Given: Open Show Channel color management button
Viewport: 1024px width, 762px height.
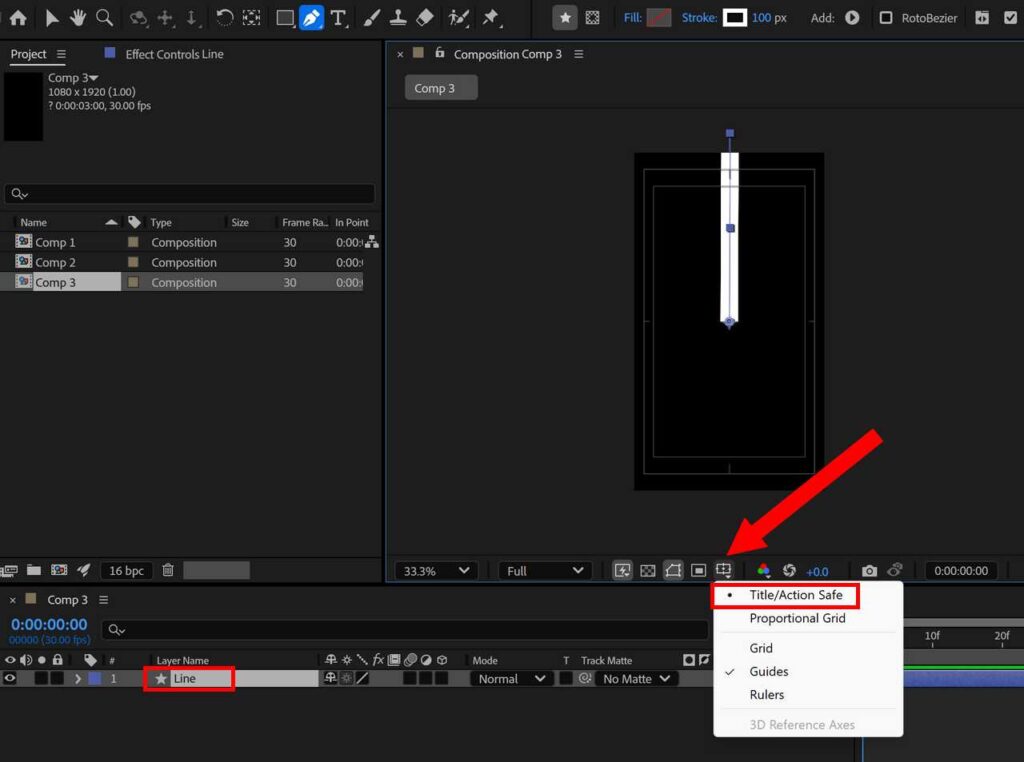Looking at the screenshot, I should pos(763,571).
